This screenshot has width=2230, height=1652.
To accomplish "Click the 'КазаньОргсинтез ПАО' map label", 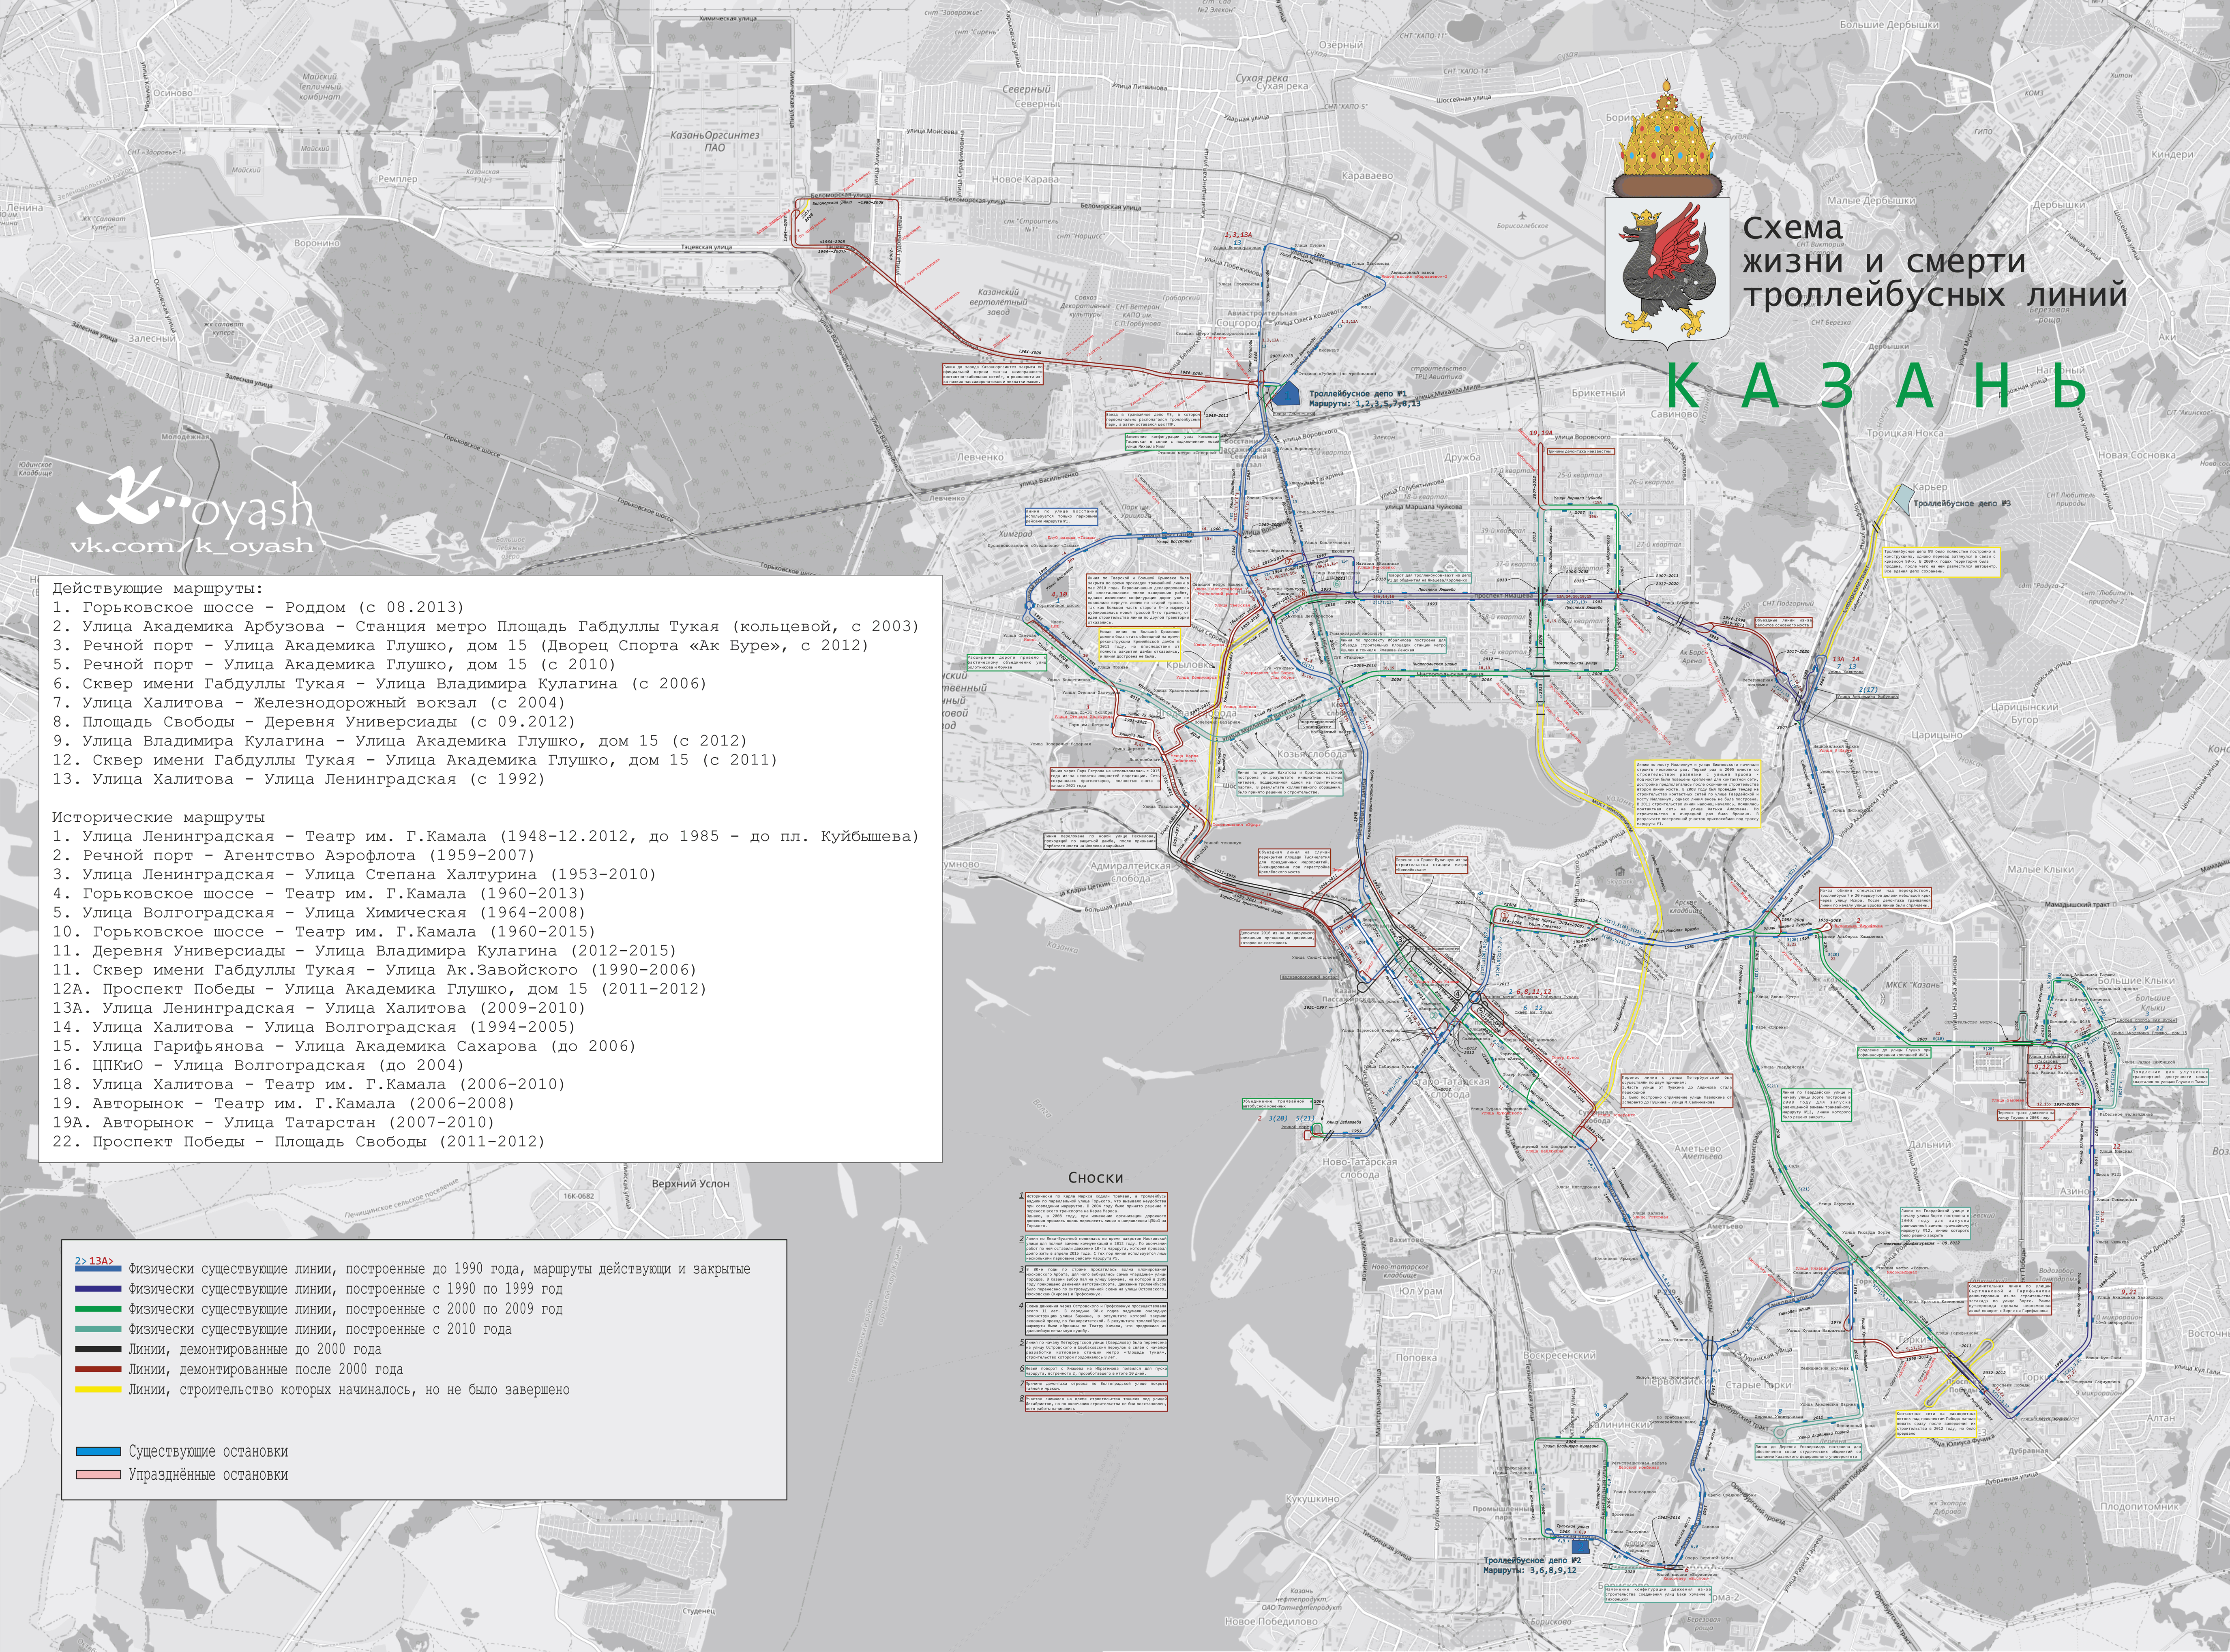I will (715, 141).
